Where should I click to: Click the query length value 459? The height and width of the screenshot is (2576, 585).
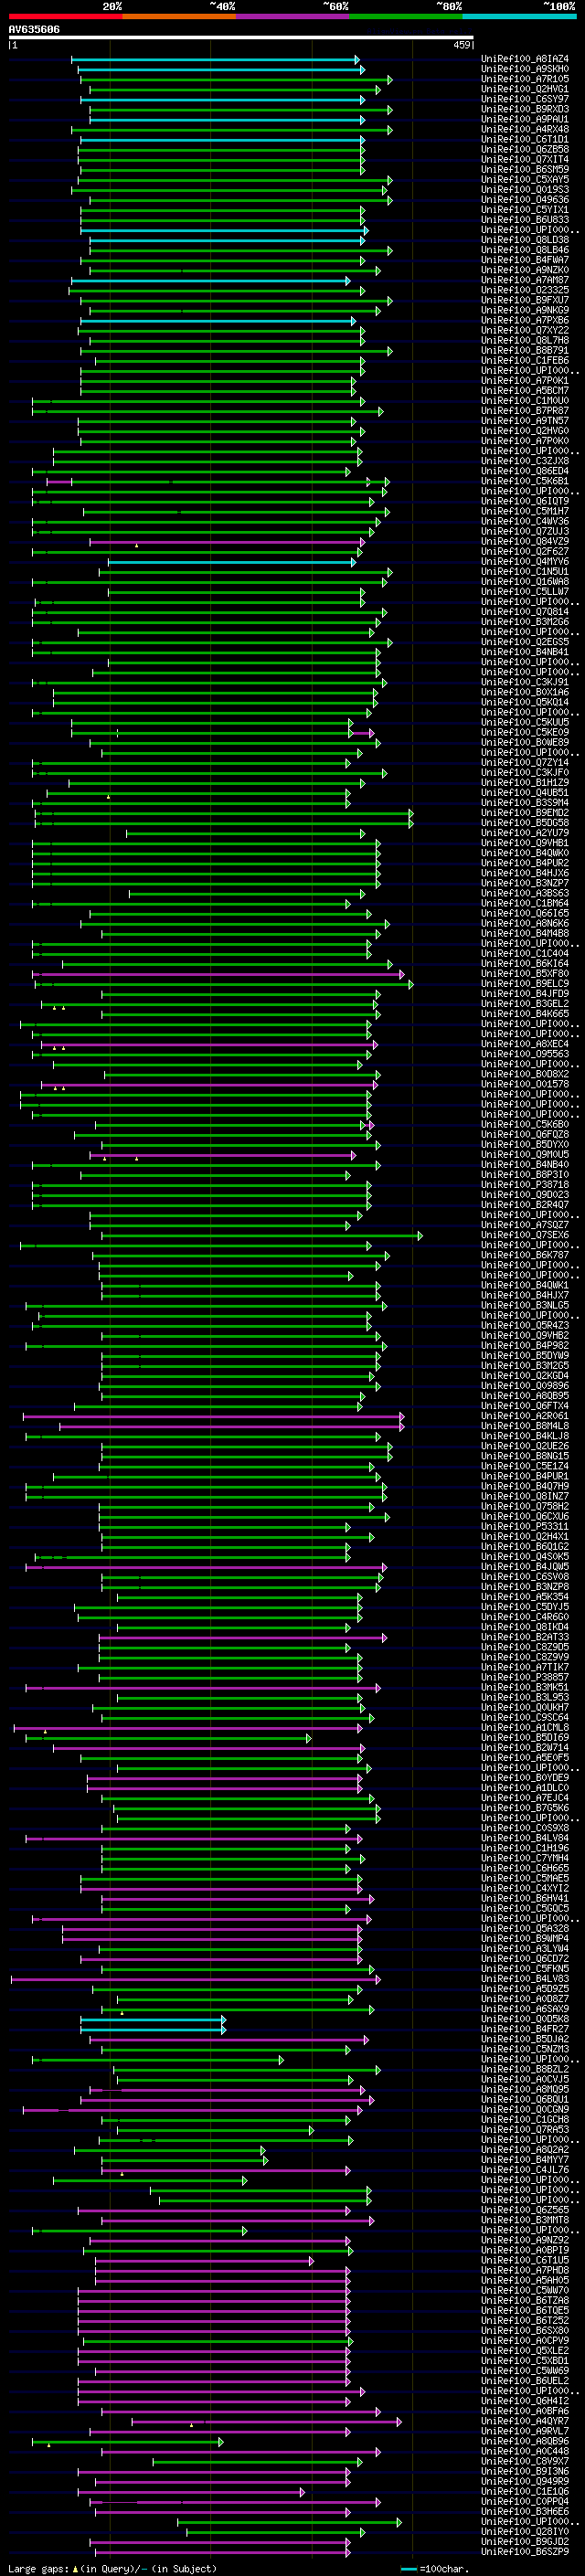click(461, 45)
